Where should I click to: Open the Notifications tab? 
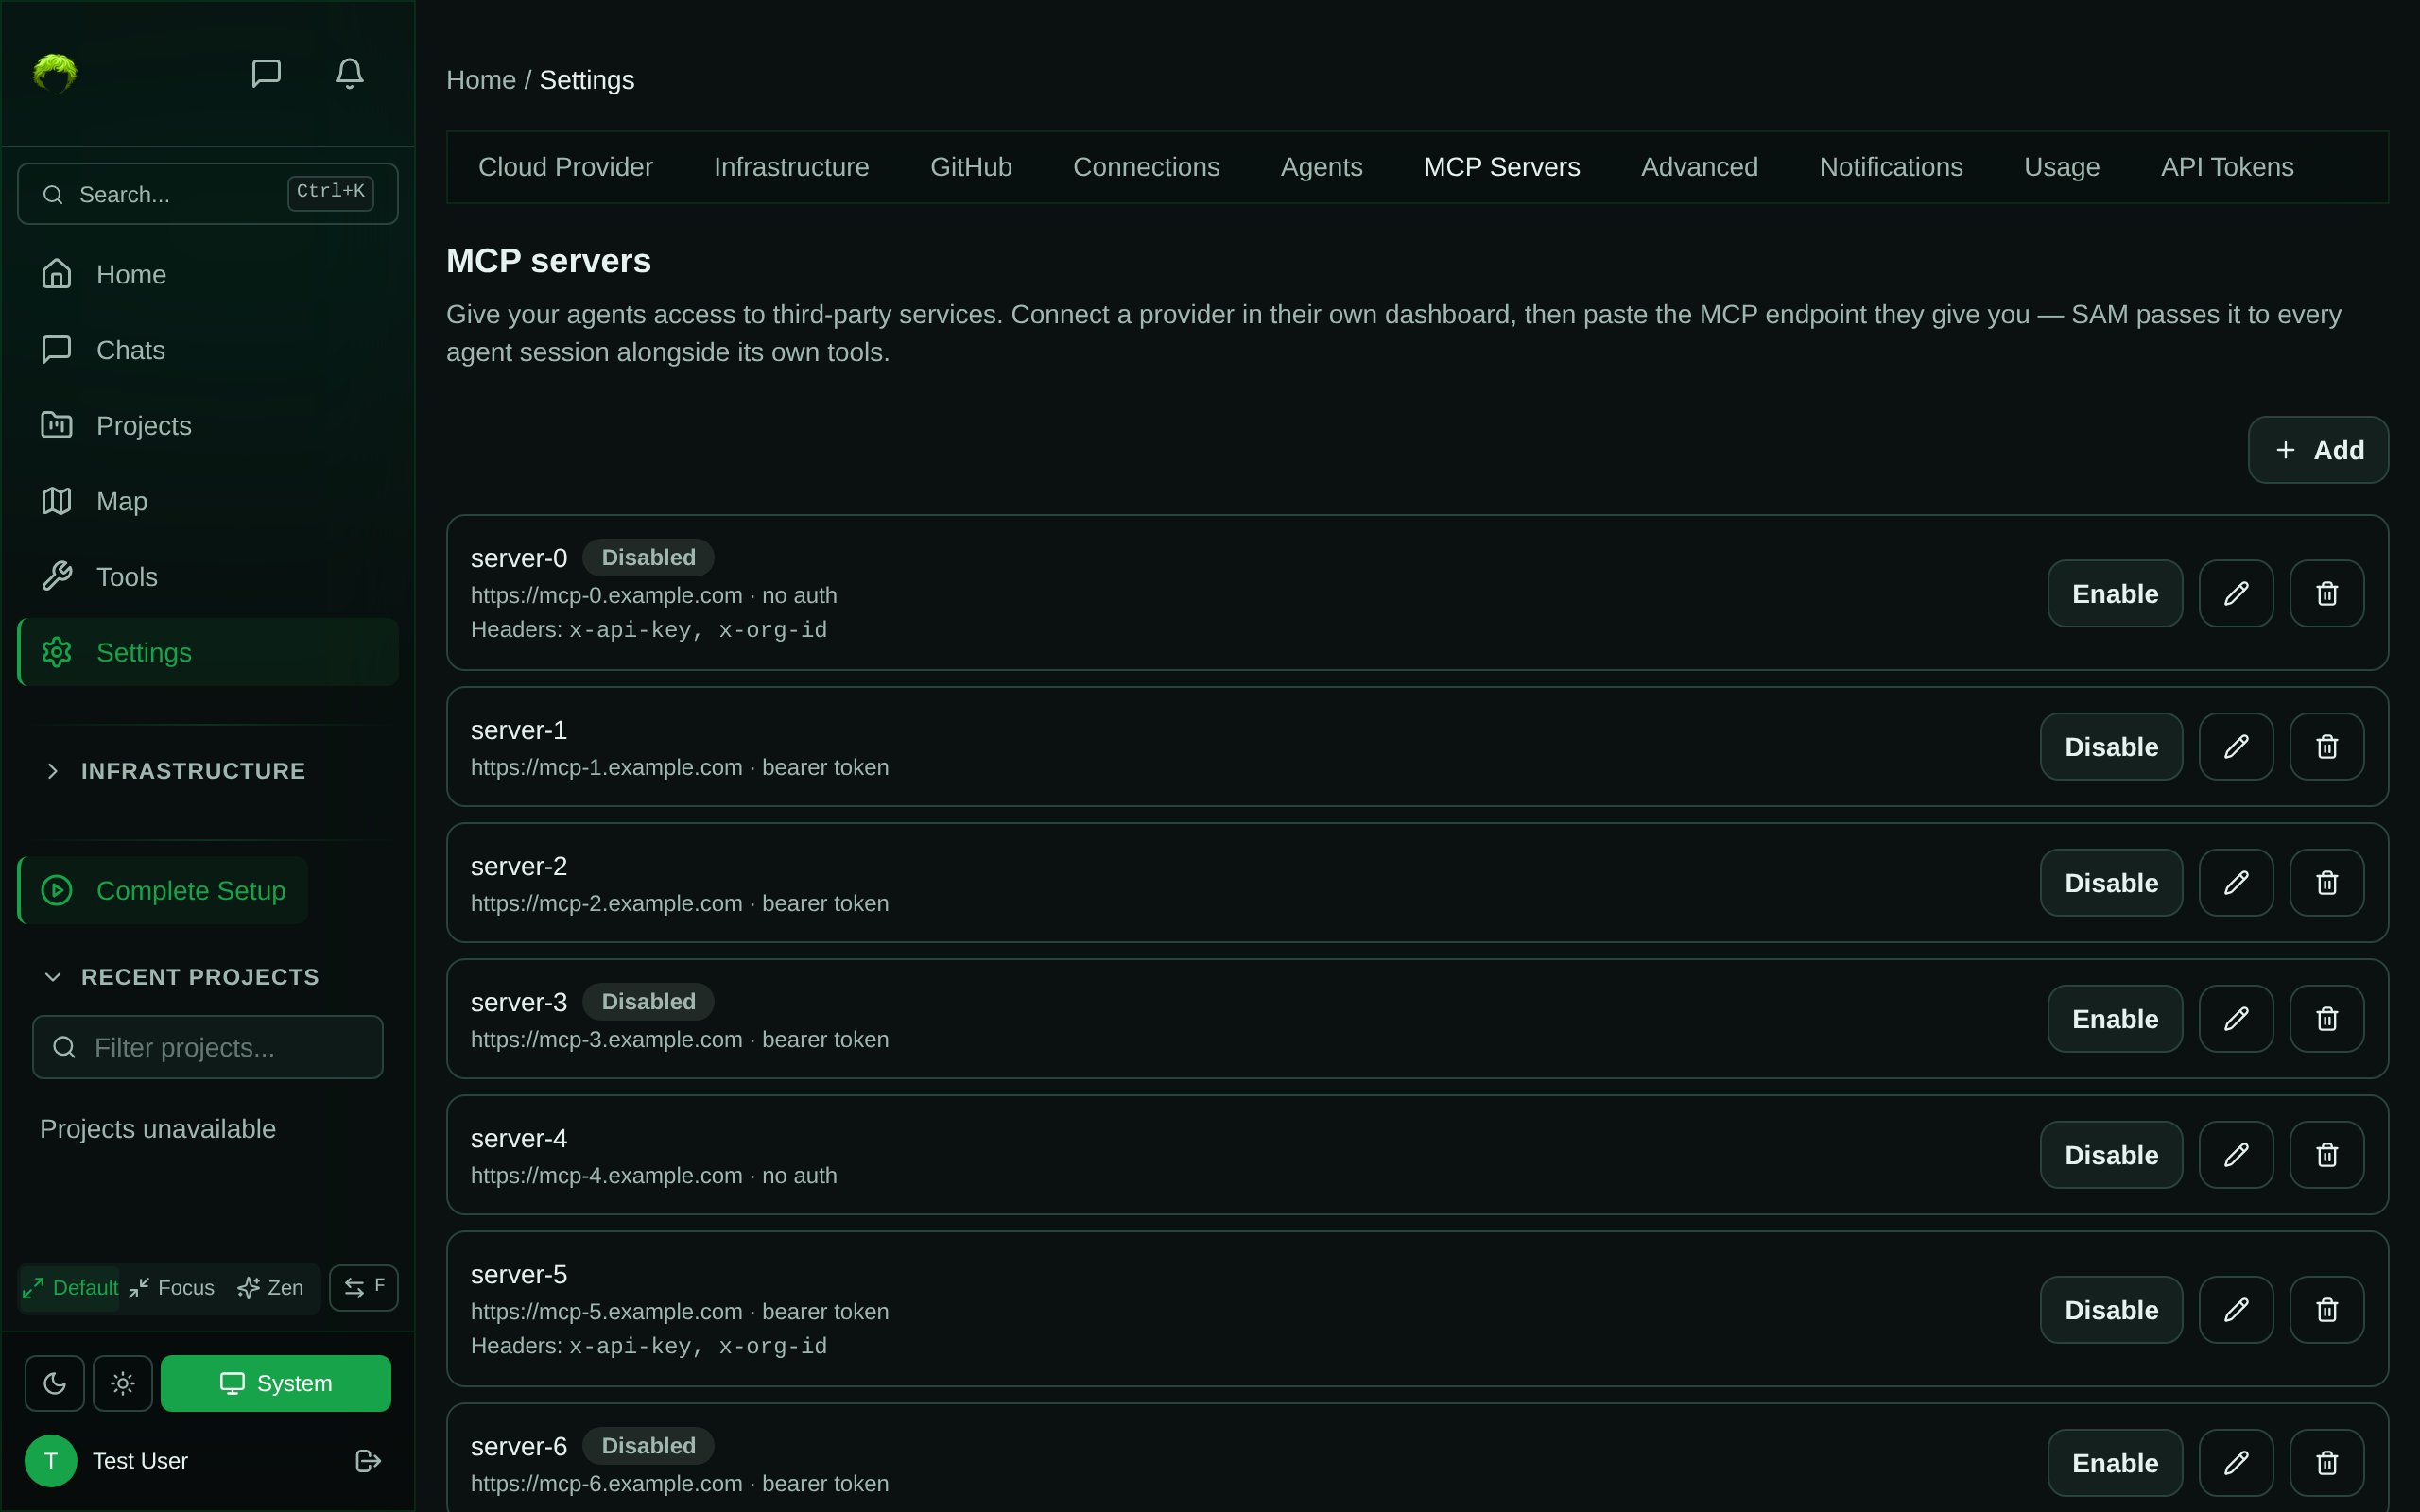pyautogui.click(x=1890, y=167)
